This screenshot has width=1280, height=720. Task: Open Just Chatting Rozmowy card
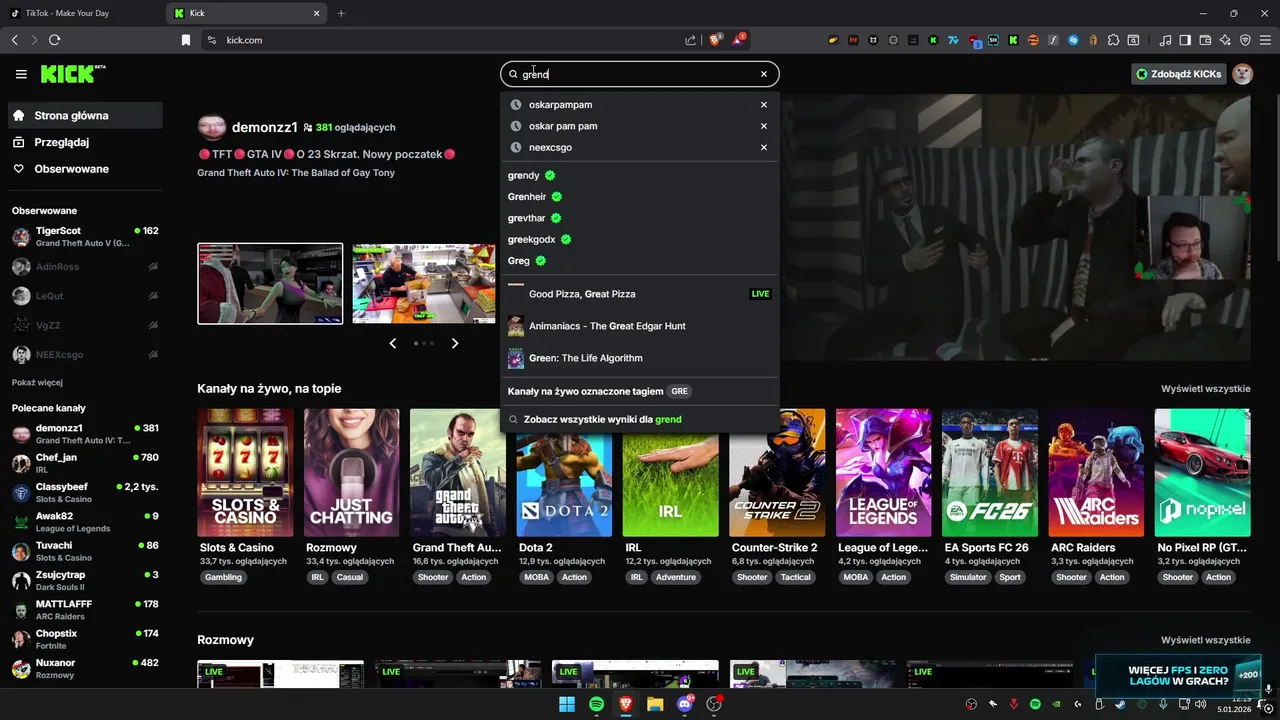tap(351, 473)
